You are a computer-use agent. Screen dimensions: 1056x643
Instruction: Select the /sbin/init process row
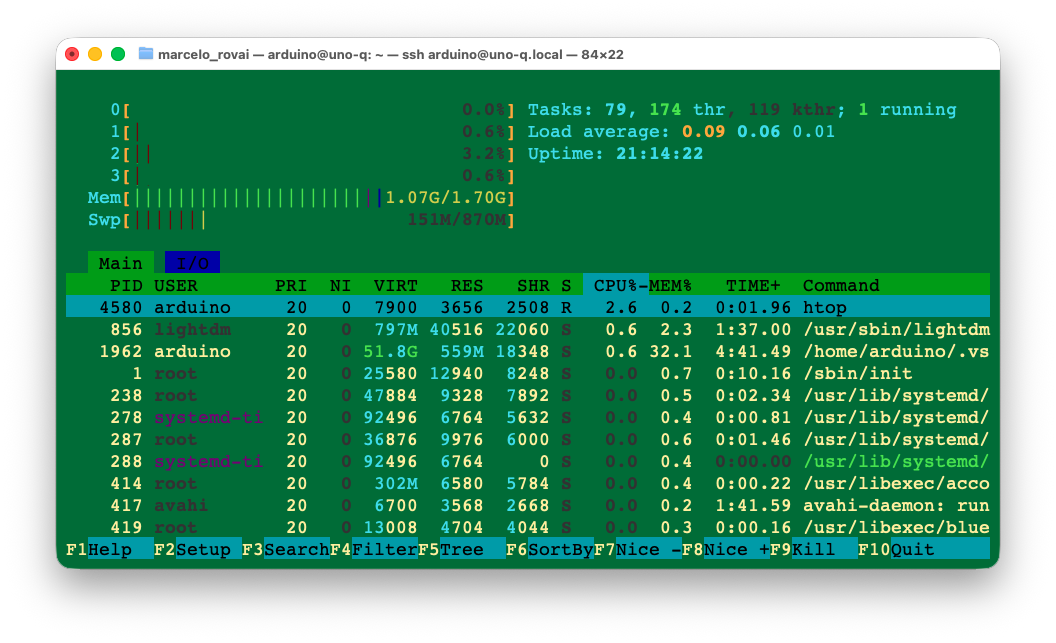pos(528,373)
